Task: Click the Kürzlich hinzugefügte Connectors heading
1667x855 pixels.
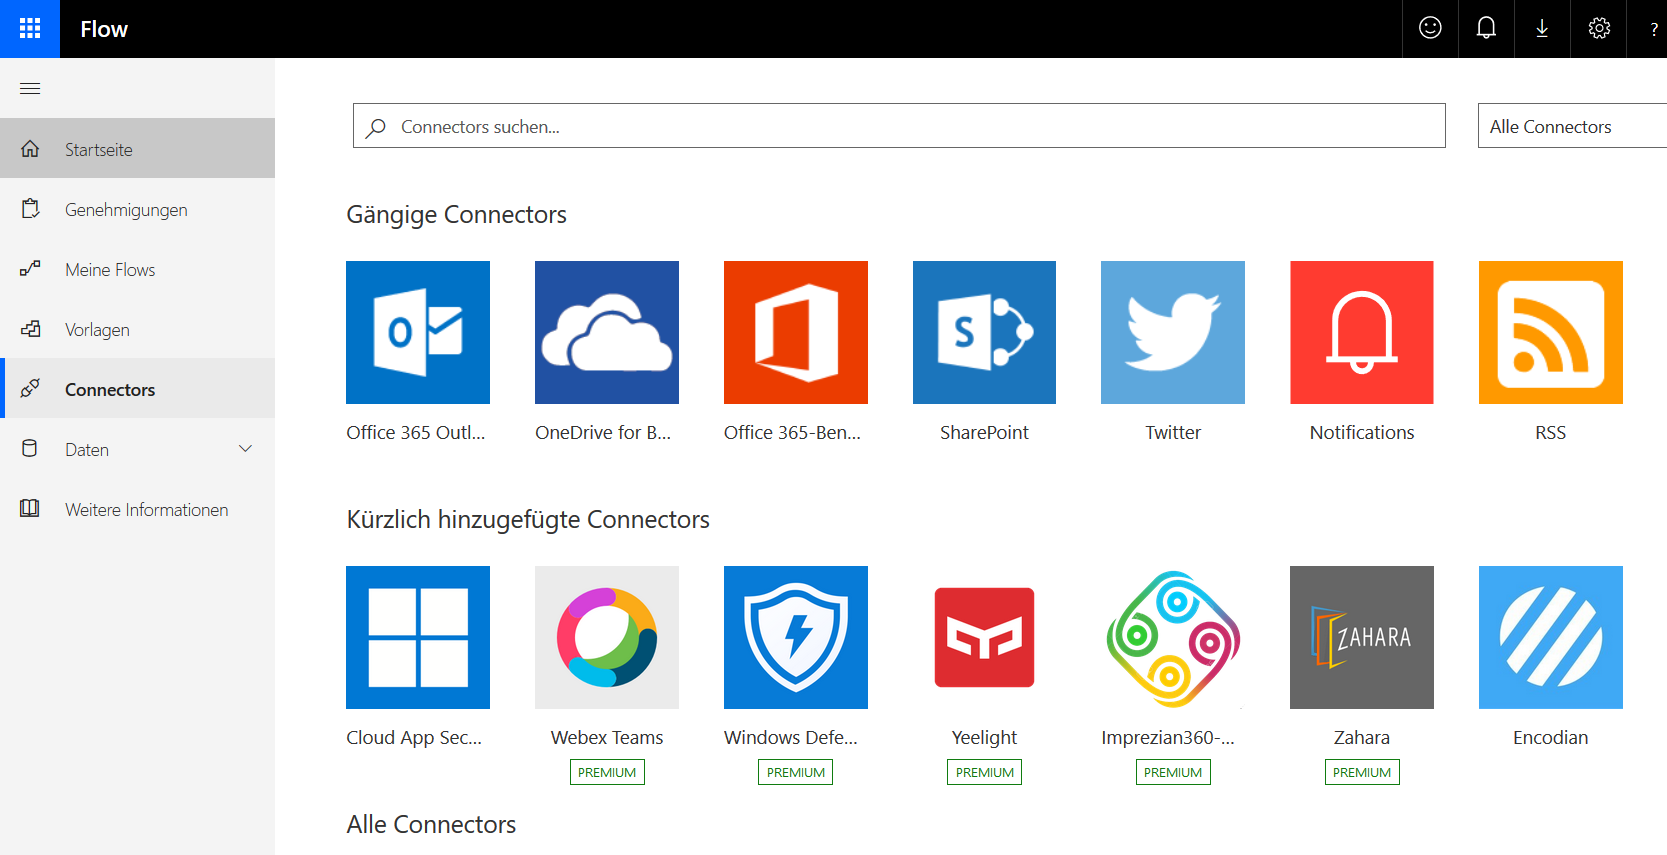Action: pyautogui.click(x=528, y=520)
